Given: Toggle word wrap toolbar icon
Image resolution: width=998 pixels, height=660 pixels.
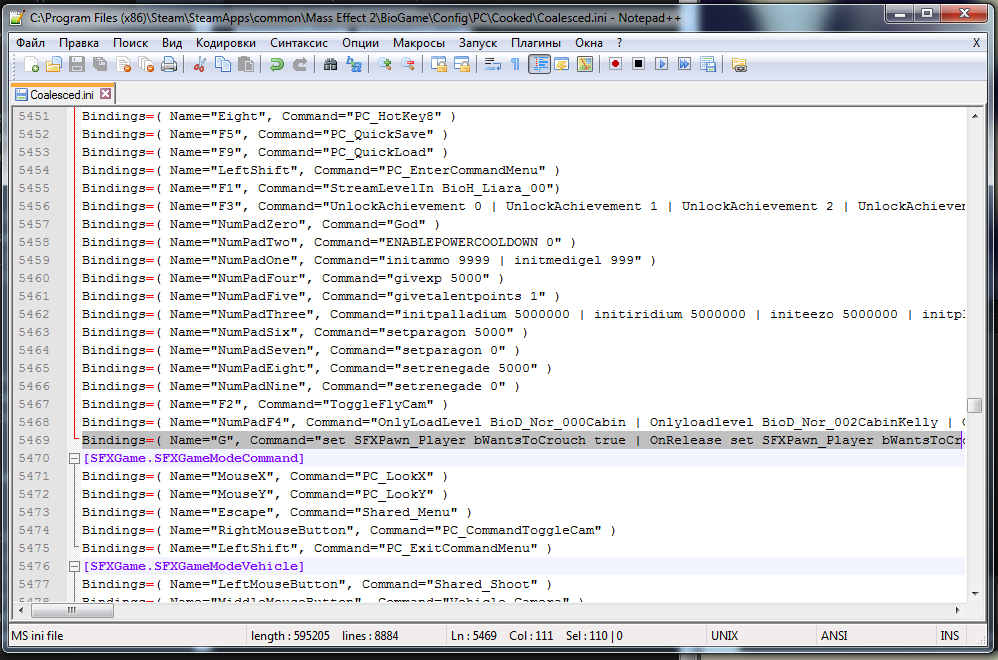Looking at the screenshot, I should (x=493, y=64).
